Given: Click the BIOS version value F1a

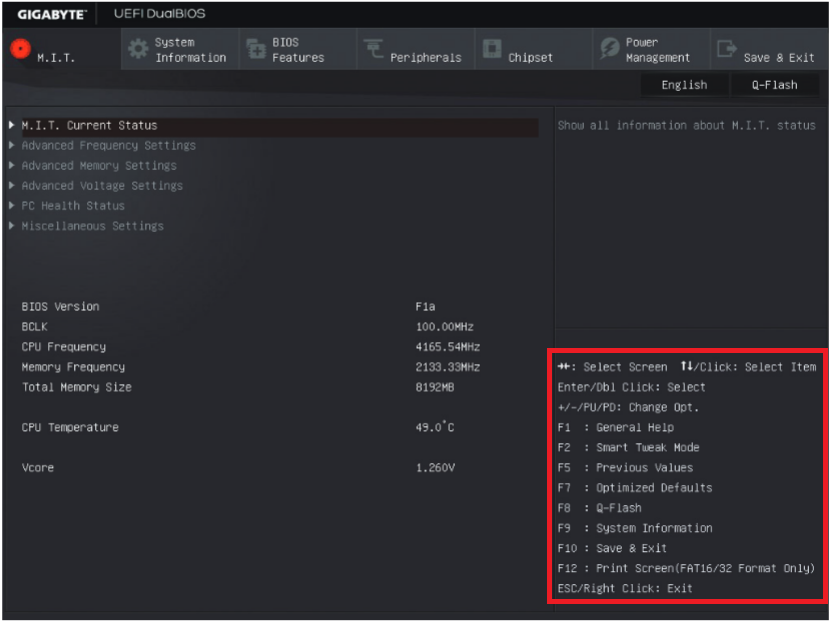Looking at the screenshot, I should click(x=425, y=306).
